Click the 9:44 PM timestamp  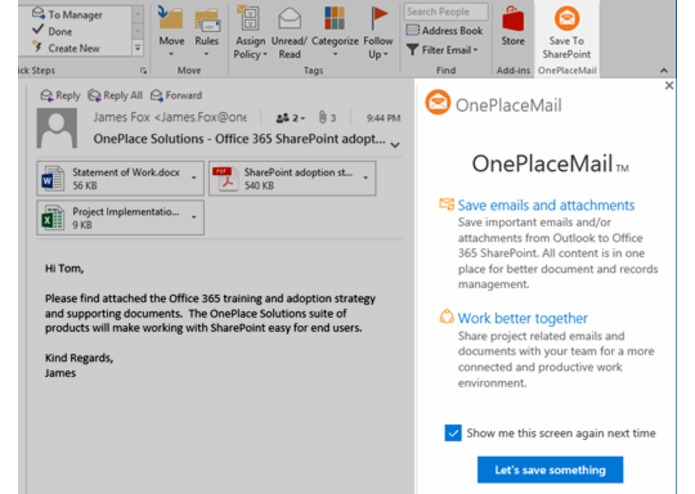tap(383, 118)
